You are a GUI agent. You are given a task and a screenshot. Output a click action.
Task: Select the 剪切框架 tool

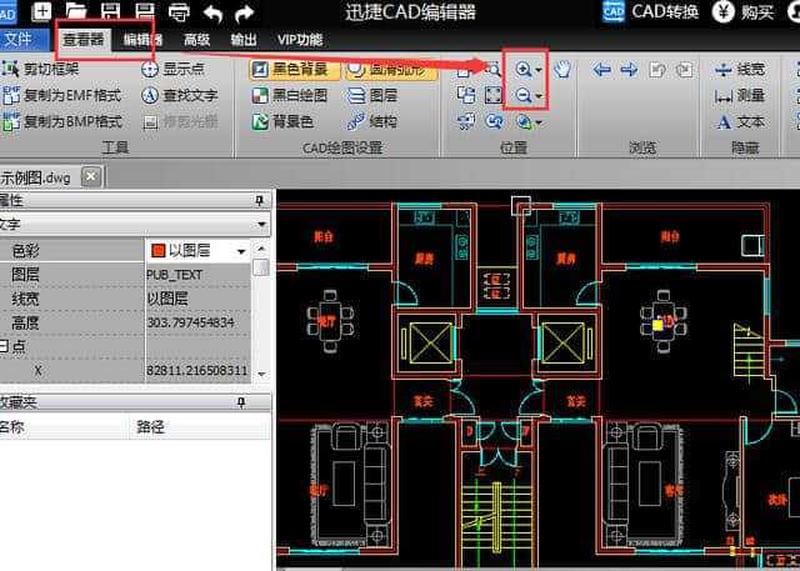pos(41,68)
